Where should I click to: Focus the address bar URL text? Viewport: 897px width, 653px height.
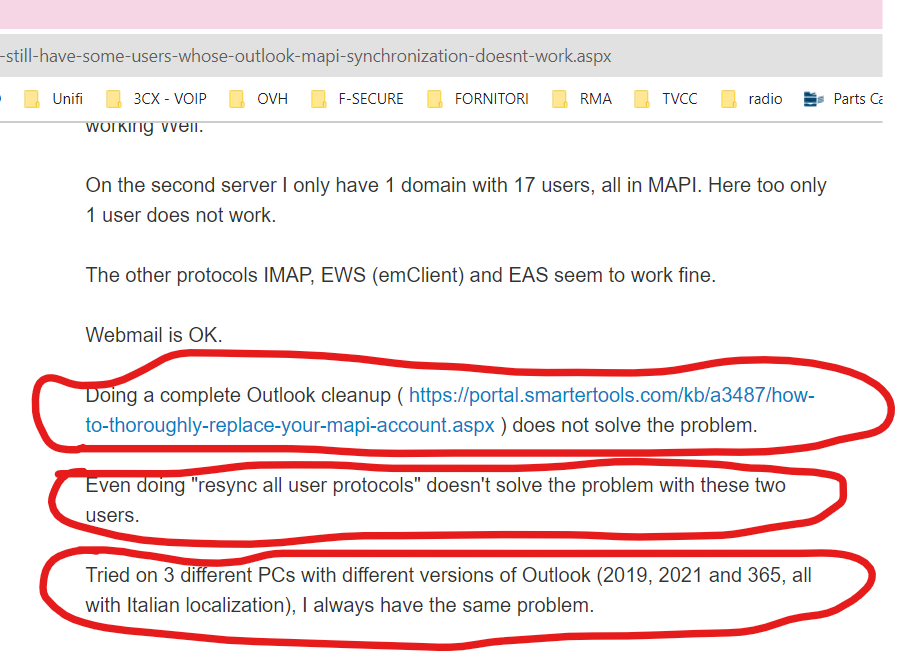coord(305,56)
